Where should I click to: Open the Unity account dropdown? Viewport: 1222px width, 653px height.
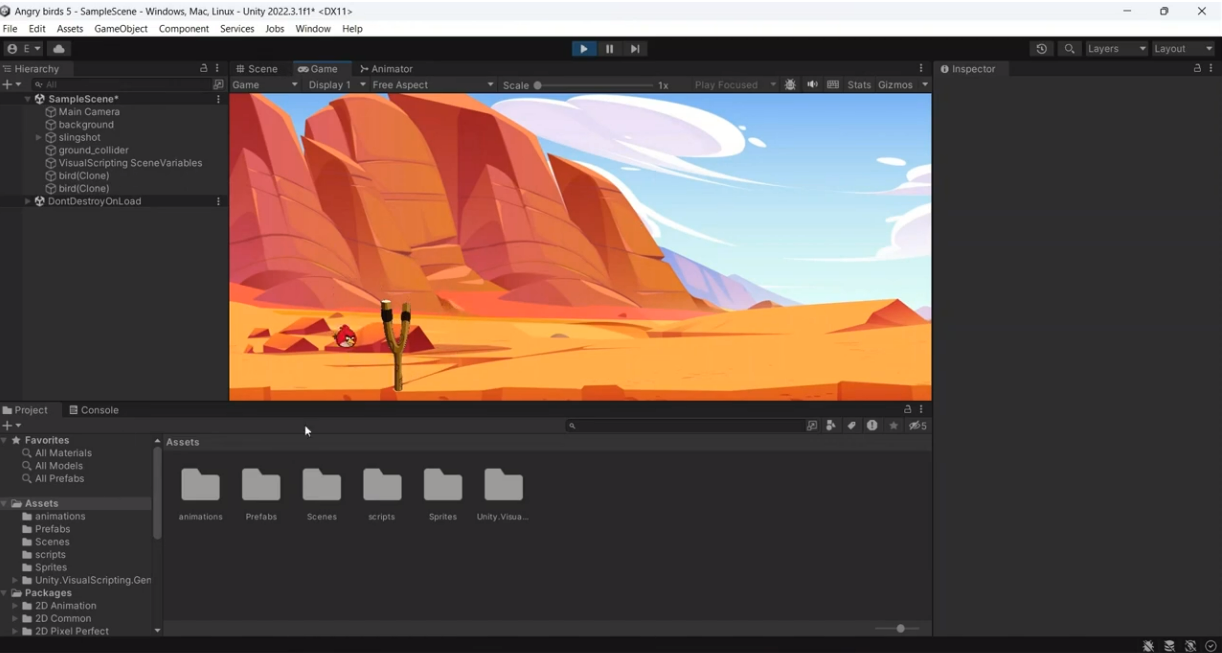24,49
